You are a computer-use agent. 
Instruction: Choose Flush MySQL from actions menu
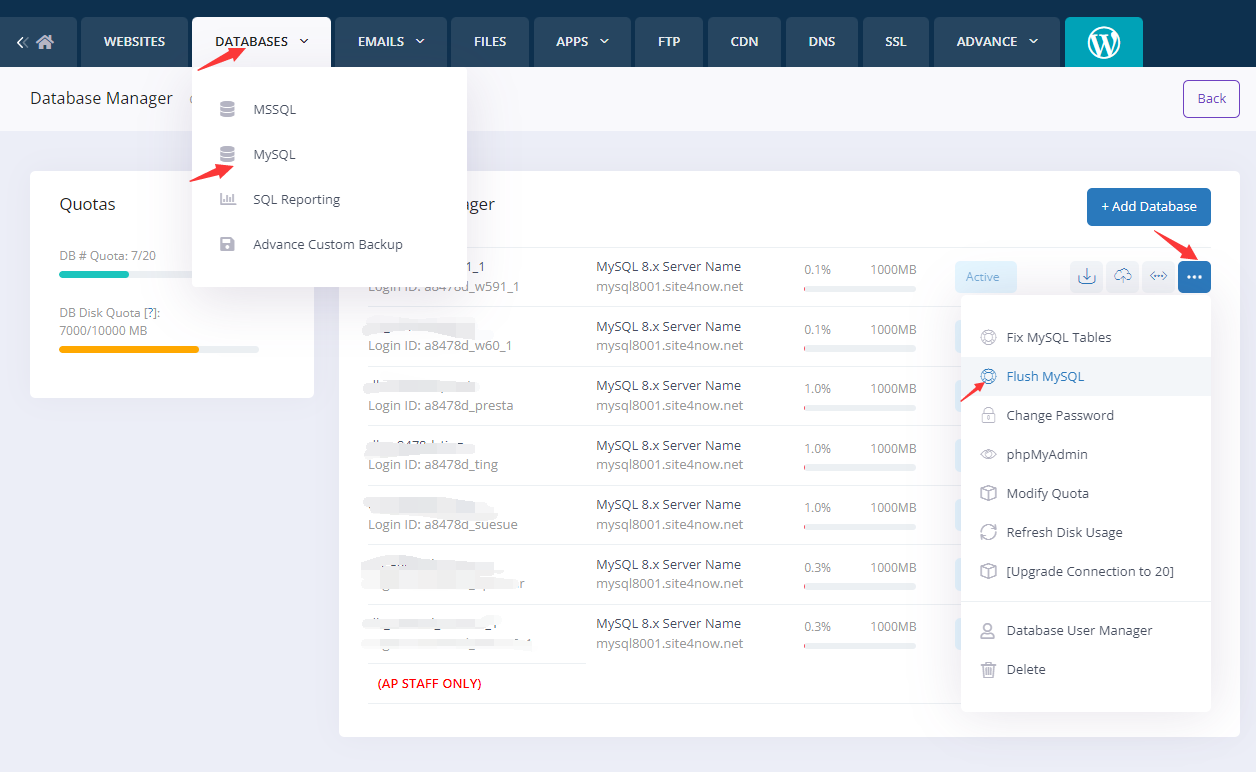(x=1045, y=377)
